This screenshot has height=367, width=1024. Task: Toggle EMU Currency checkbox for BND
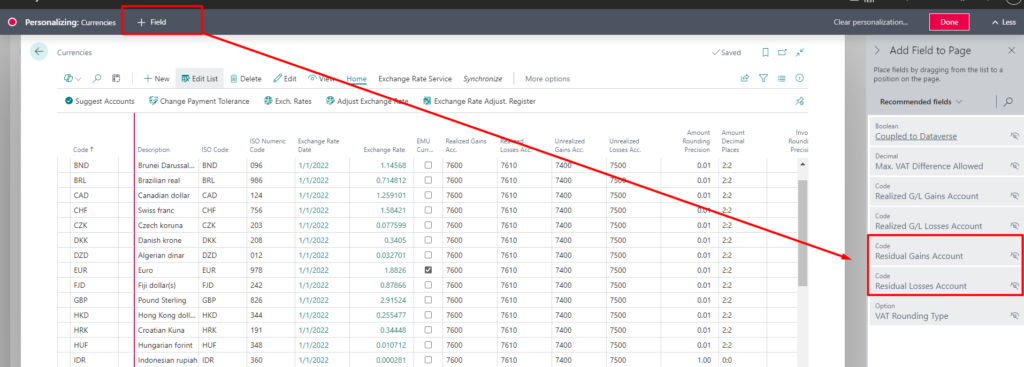click(428, 165)
